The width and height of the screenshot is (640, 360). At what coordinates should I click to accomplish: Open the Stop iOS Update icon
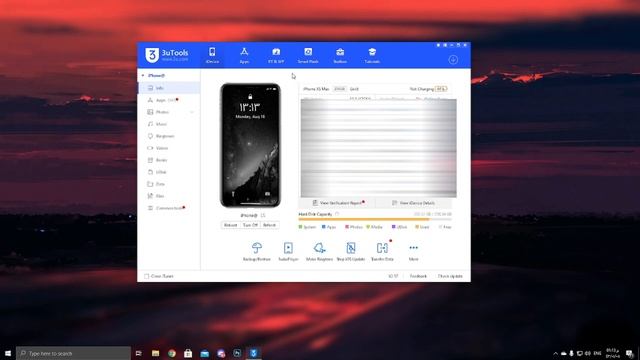coord(351,248)
